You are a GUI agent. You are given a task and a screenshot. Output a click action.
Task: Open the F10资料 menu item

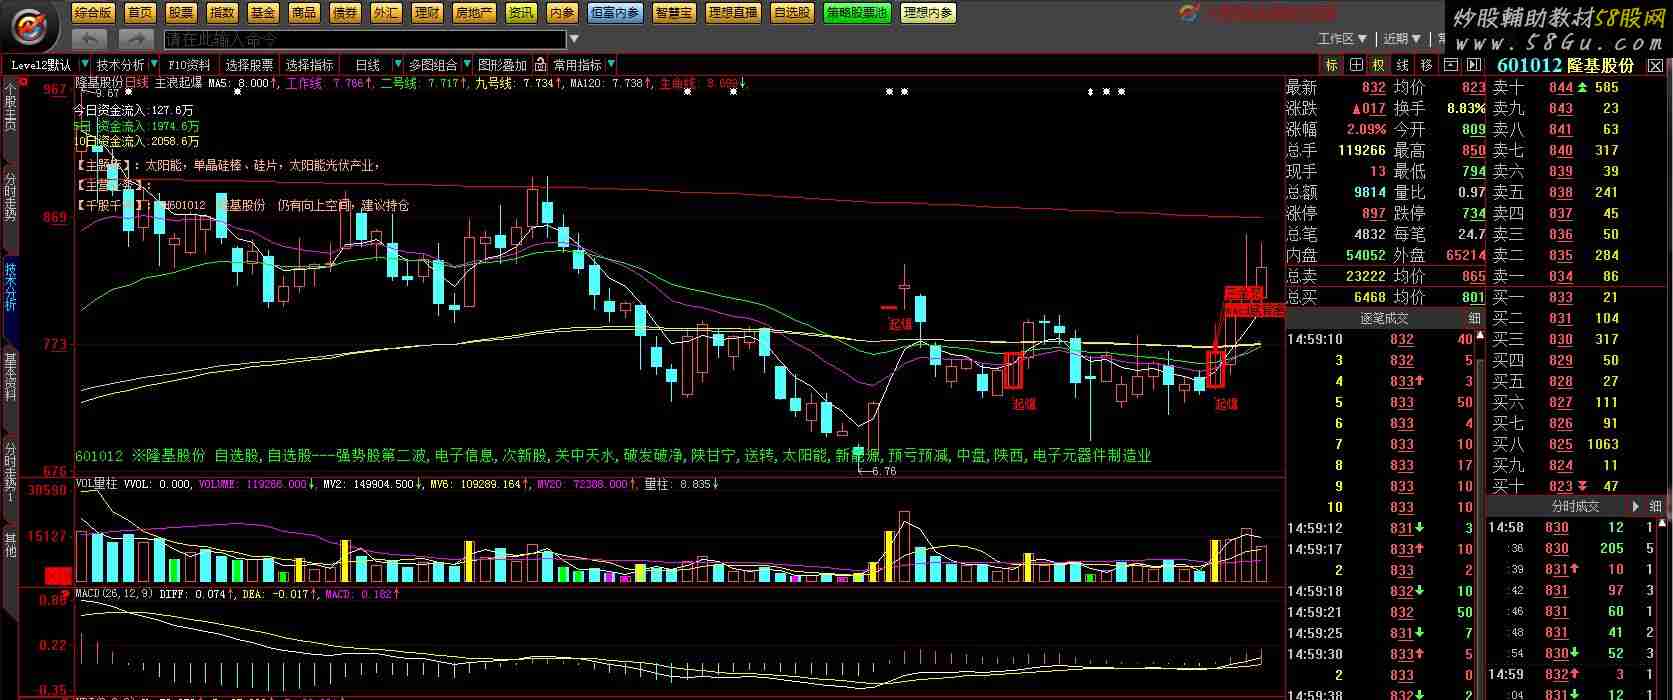[x=190, y=65]
